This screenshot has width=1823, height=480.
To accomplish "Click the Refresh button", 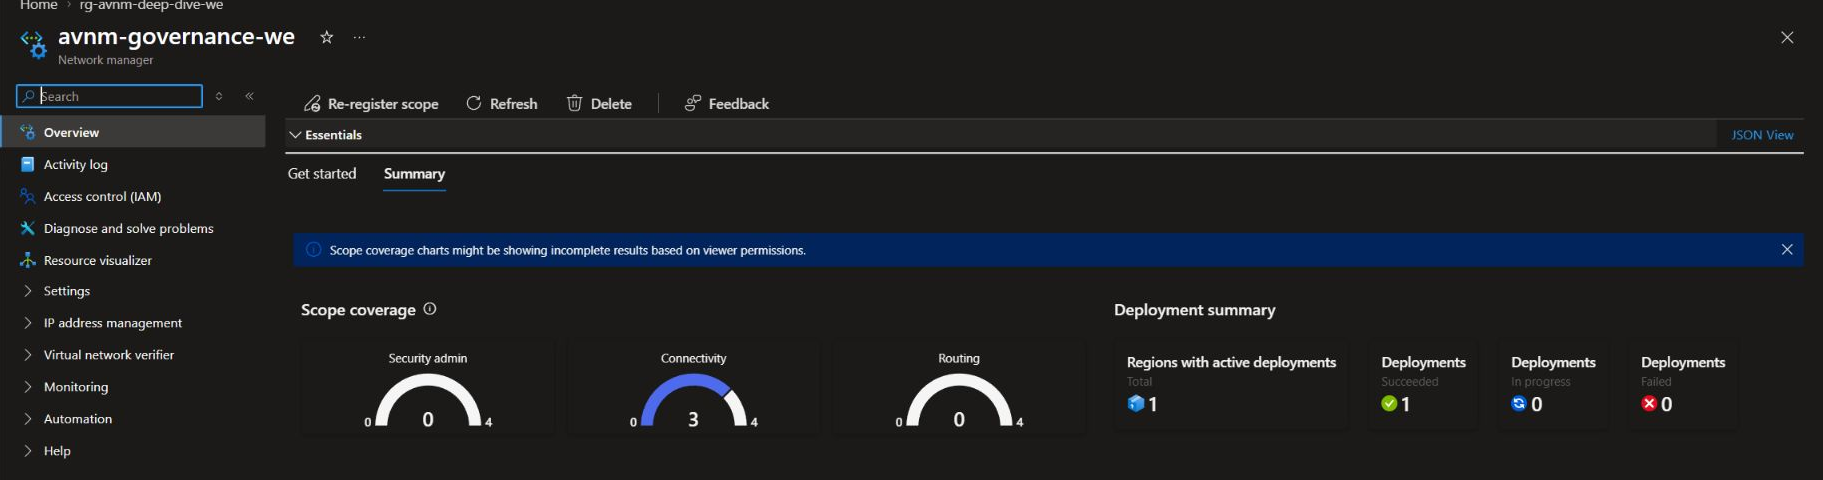I will coord(502,103).
